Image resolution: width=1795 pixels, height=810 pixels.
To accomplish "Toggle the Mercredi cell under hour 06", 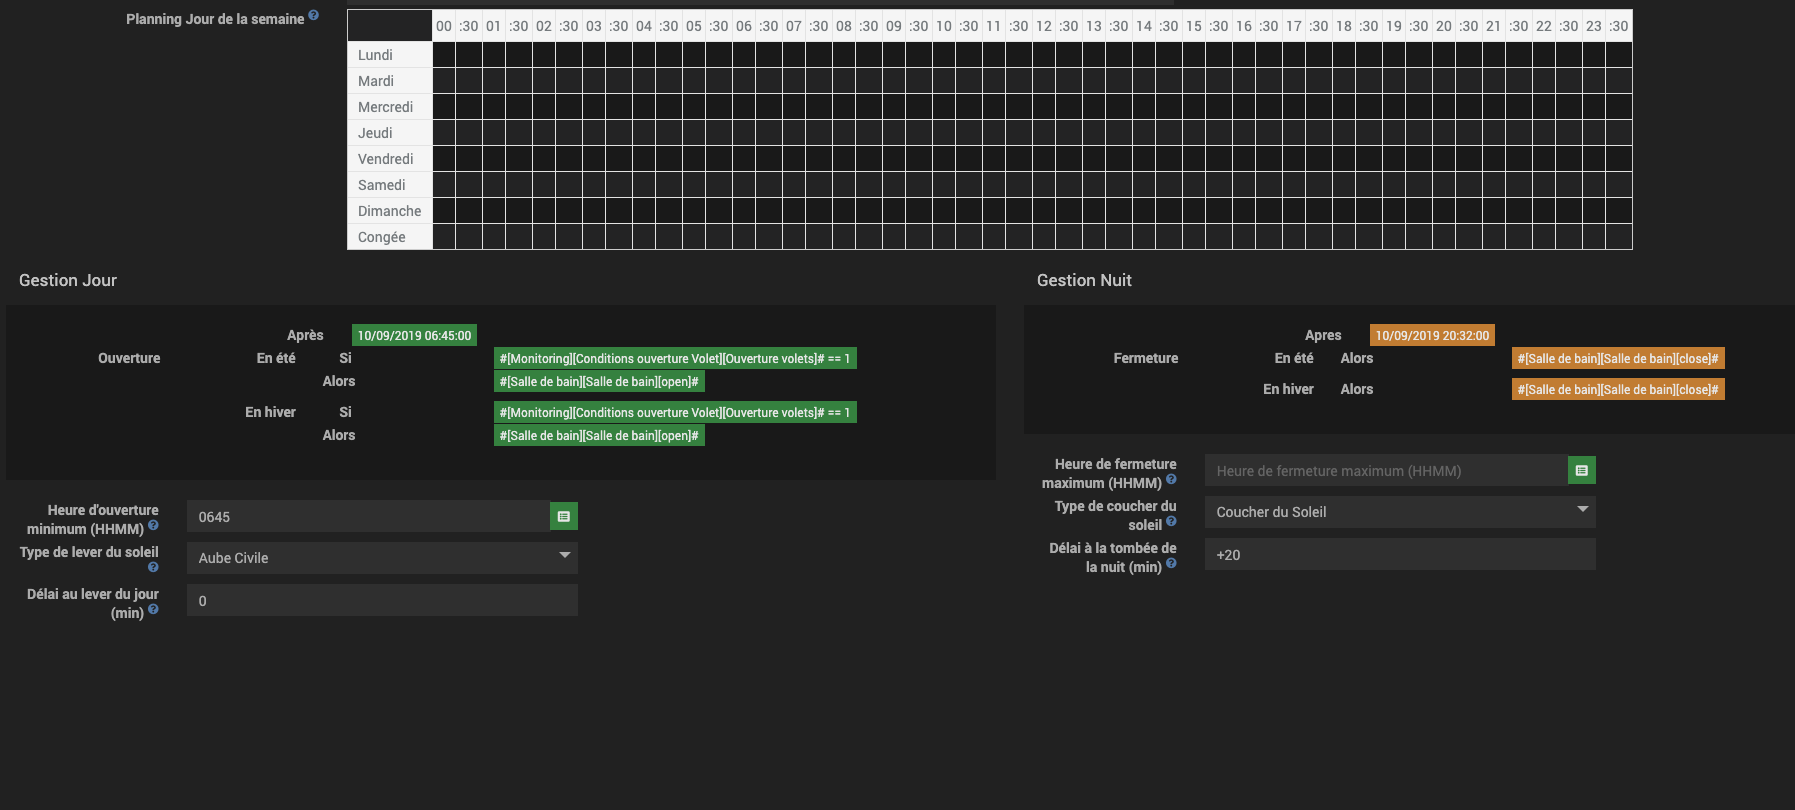I will [744, 107].
